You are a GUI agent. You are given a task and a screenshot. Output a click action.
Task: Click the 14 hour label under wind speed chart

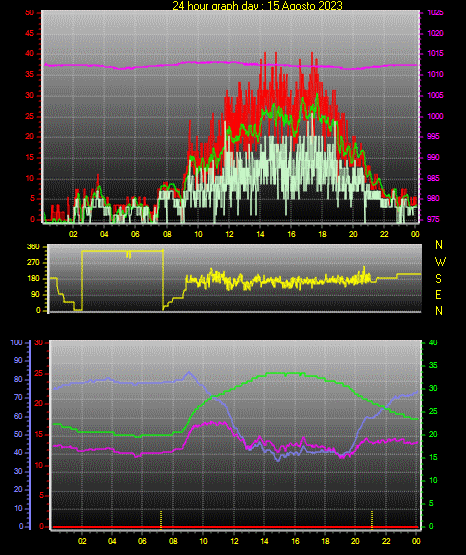[260, 234]
